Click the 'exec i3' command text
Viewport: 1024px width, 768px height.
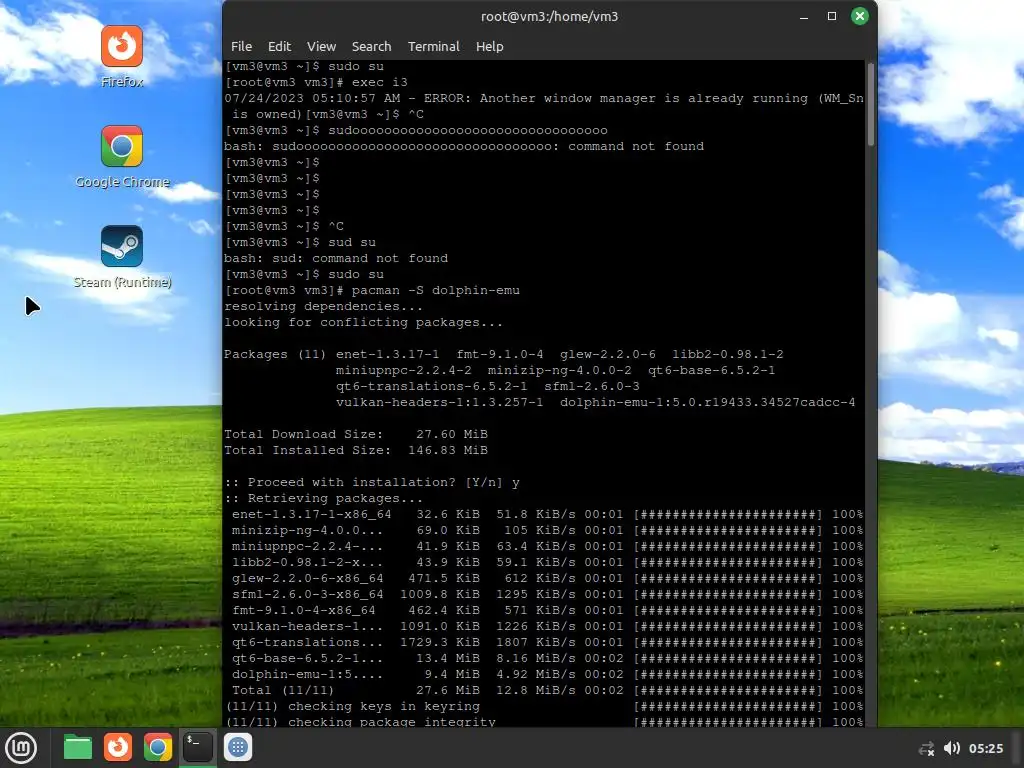click(x=379, y=82)
